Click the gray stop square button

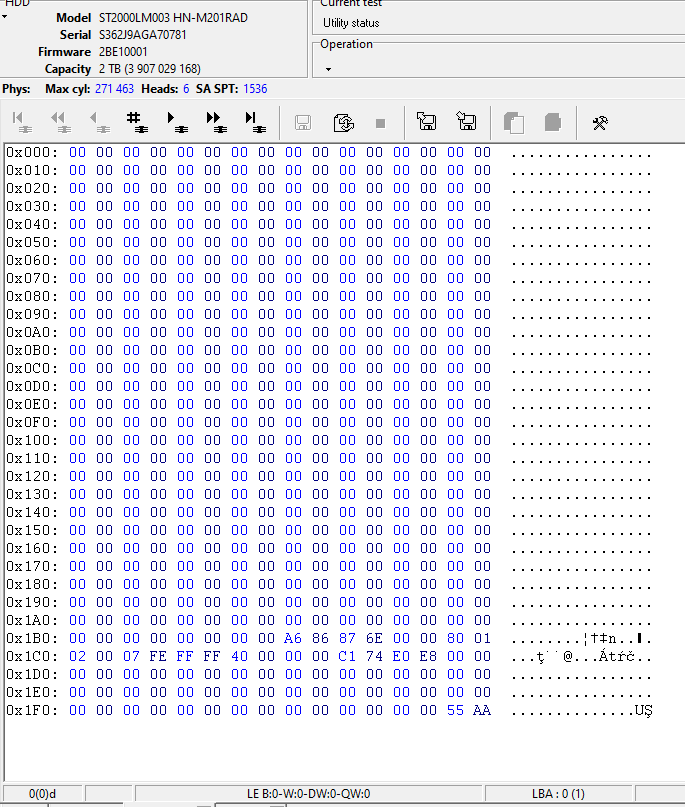tap(380, 123)
